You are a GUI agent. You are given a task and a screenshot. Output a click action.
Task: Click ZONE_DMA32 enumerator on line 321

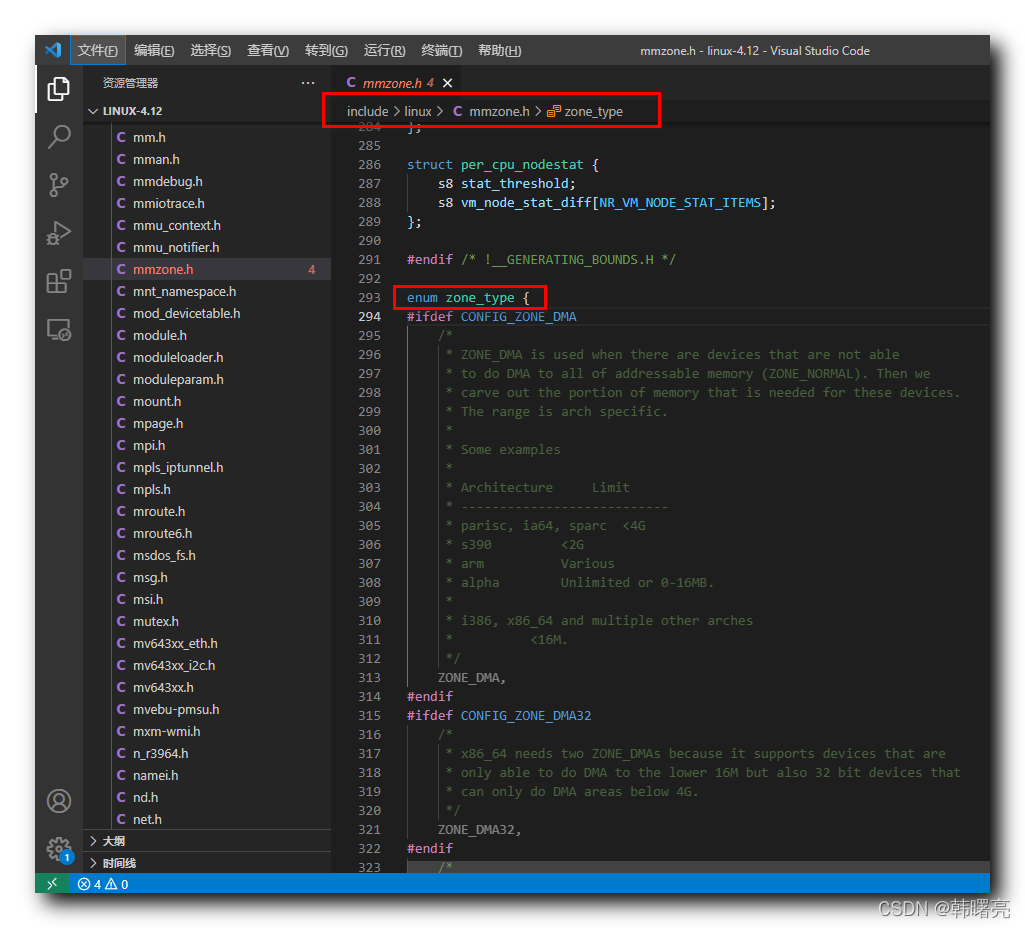click(x=478, y=830)
